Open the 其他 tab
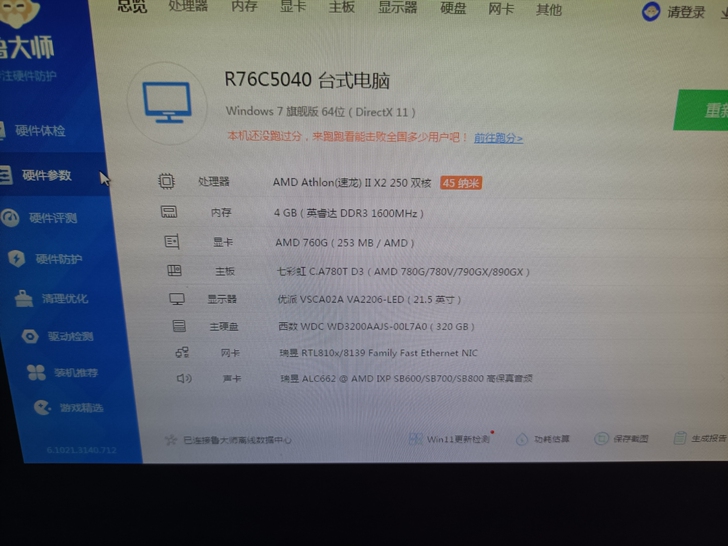 pyautogui.click(x=549, y=10)
